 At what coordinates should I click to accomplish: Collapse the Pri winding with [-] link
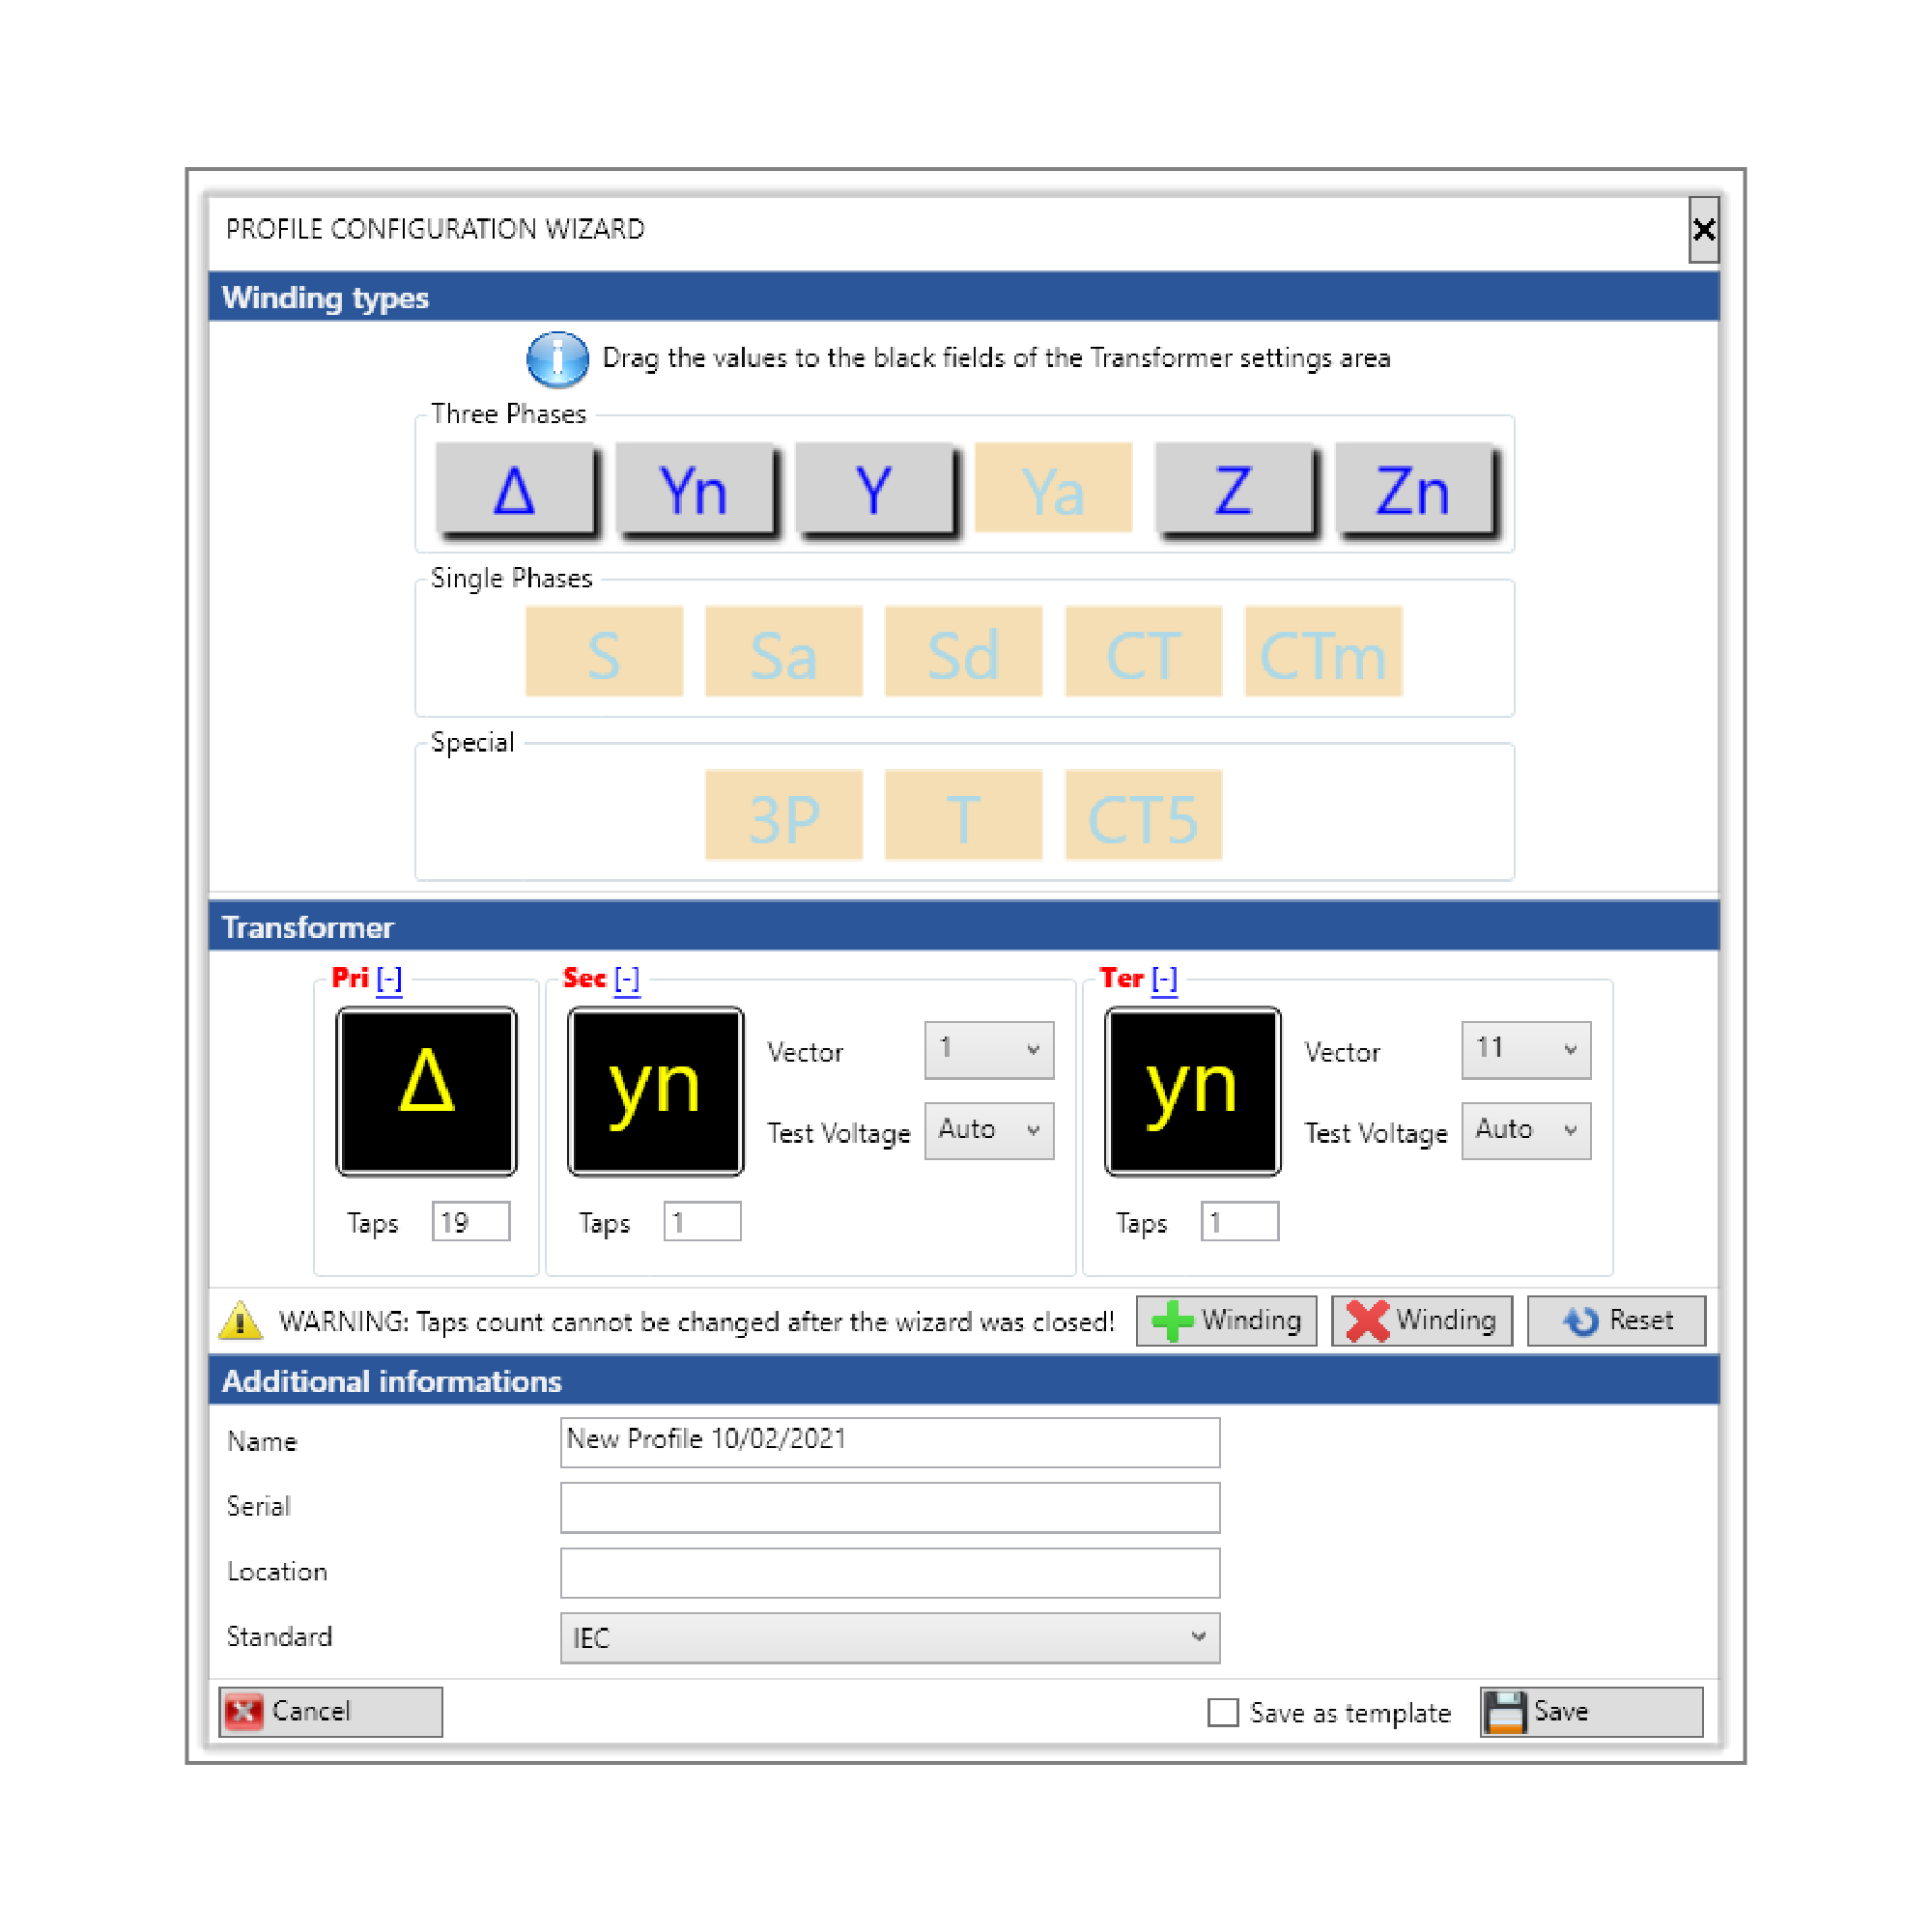point(390,979)
